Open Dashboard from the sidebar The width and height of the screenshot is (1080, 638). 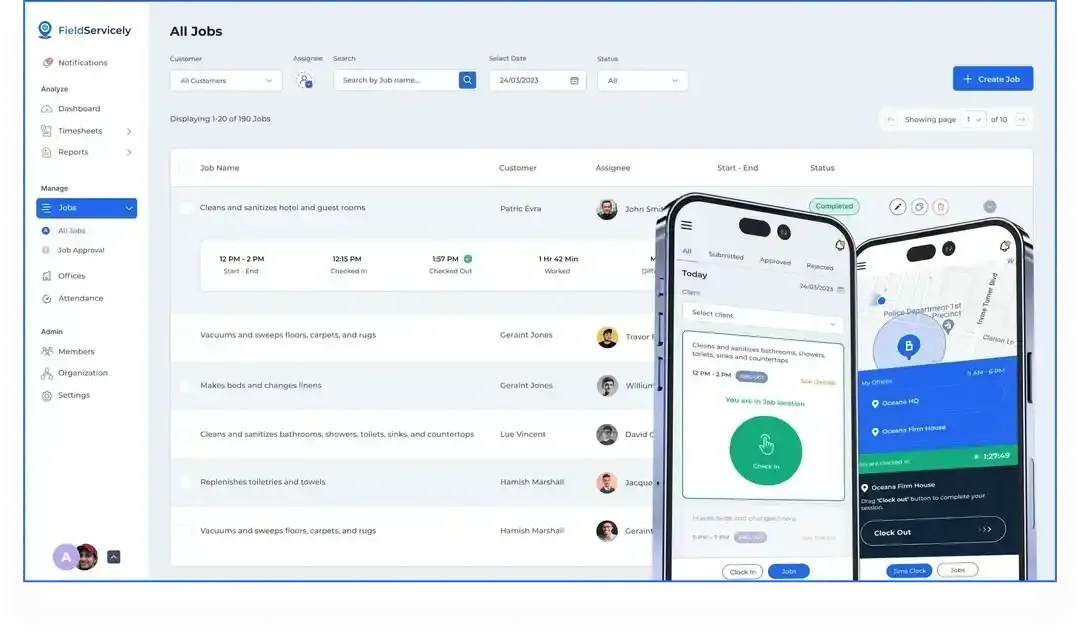point(79,109)
